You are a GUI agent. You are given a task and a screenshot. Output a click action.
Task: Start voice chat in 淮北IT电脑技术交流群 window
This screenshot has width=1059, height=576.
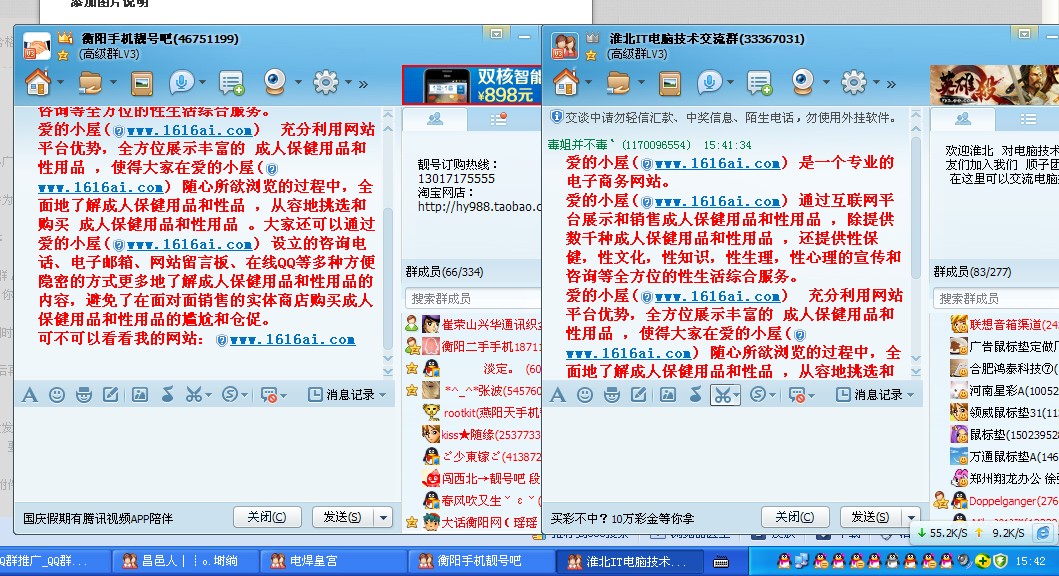709,82
